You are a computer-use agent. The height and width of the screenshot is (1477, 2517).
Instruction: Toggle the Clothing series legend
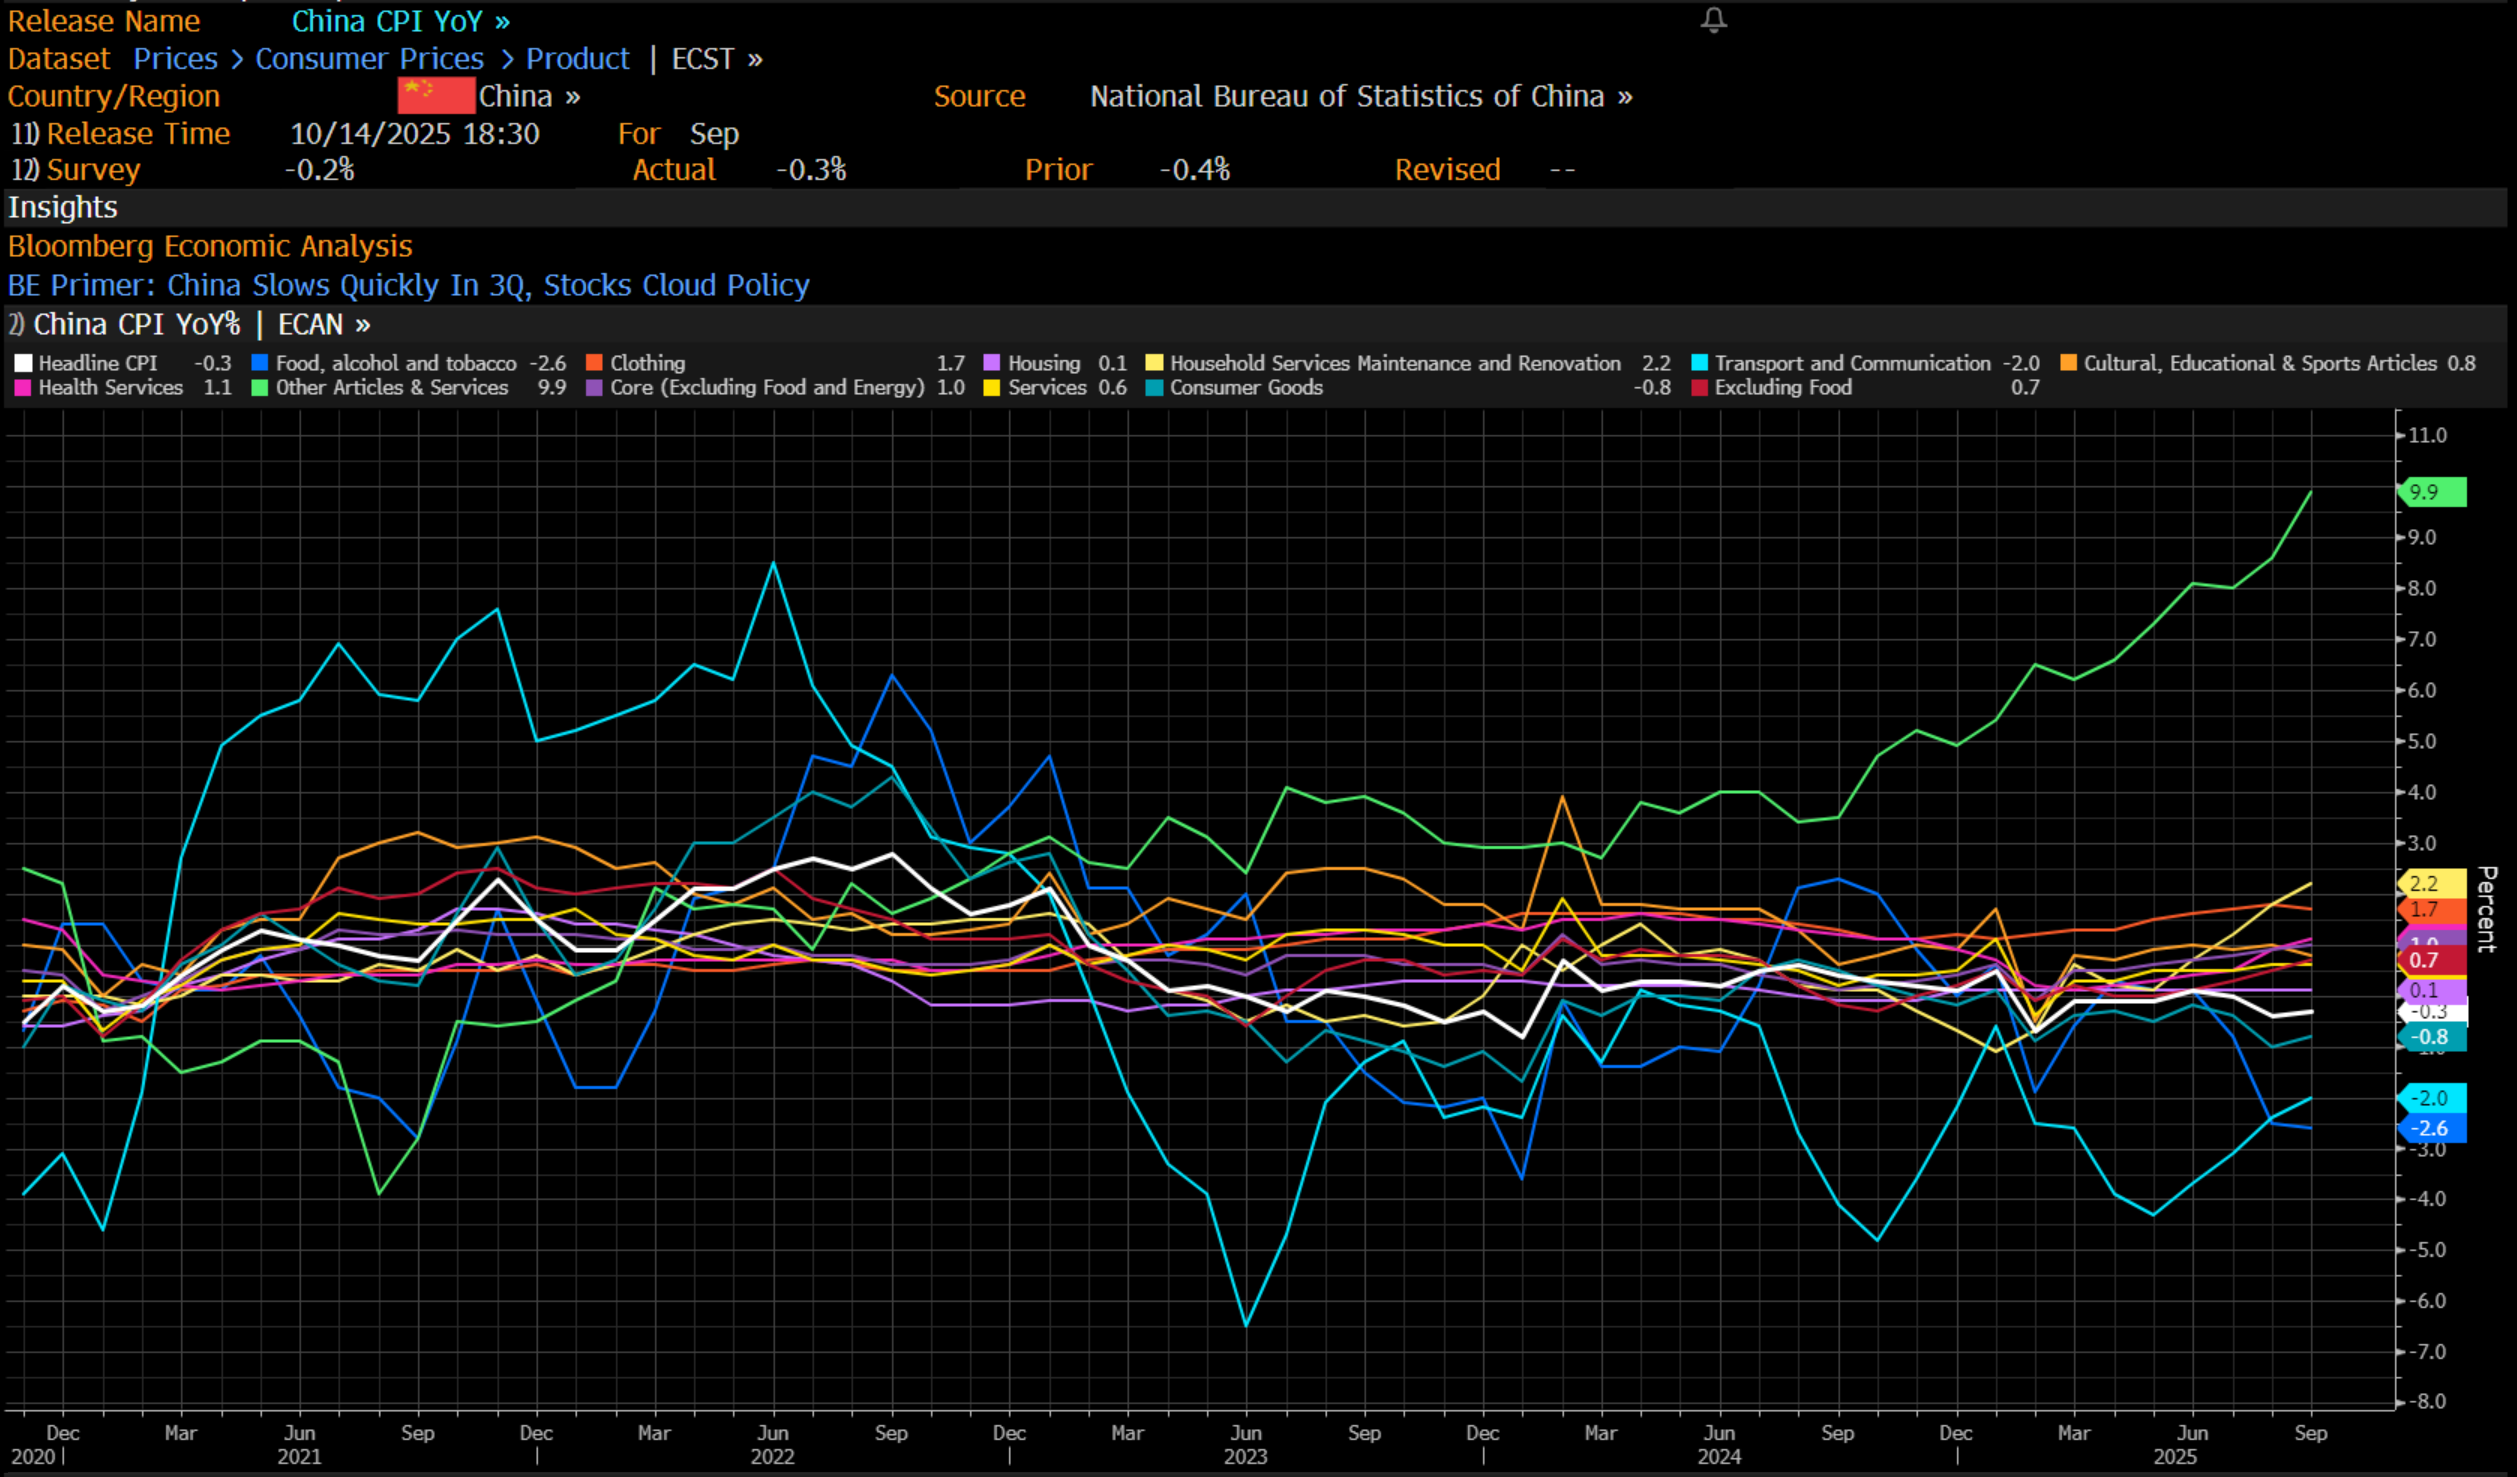click(647, 363)
